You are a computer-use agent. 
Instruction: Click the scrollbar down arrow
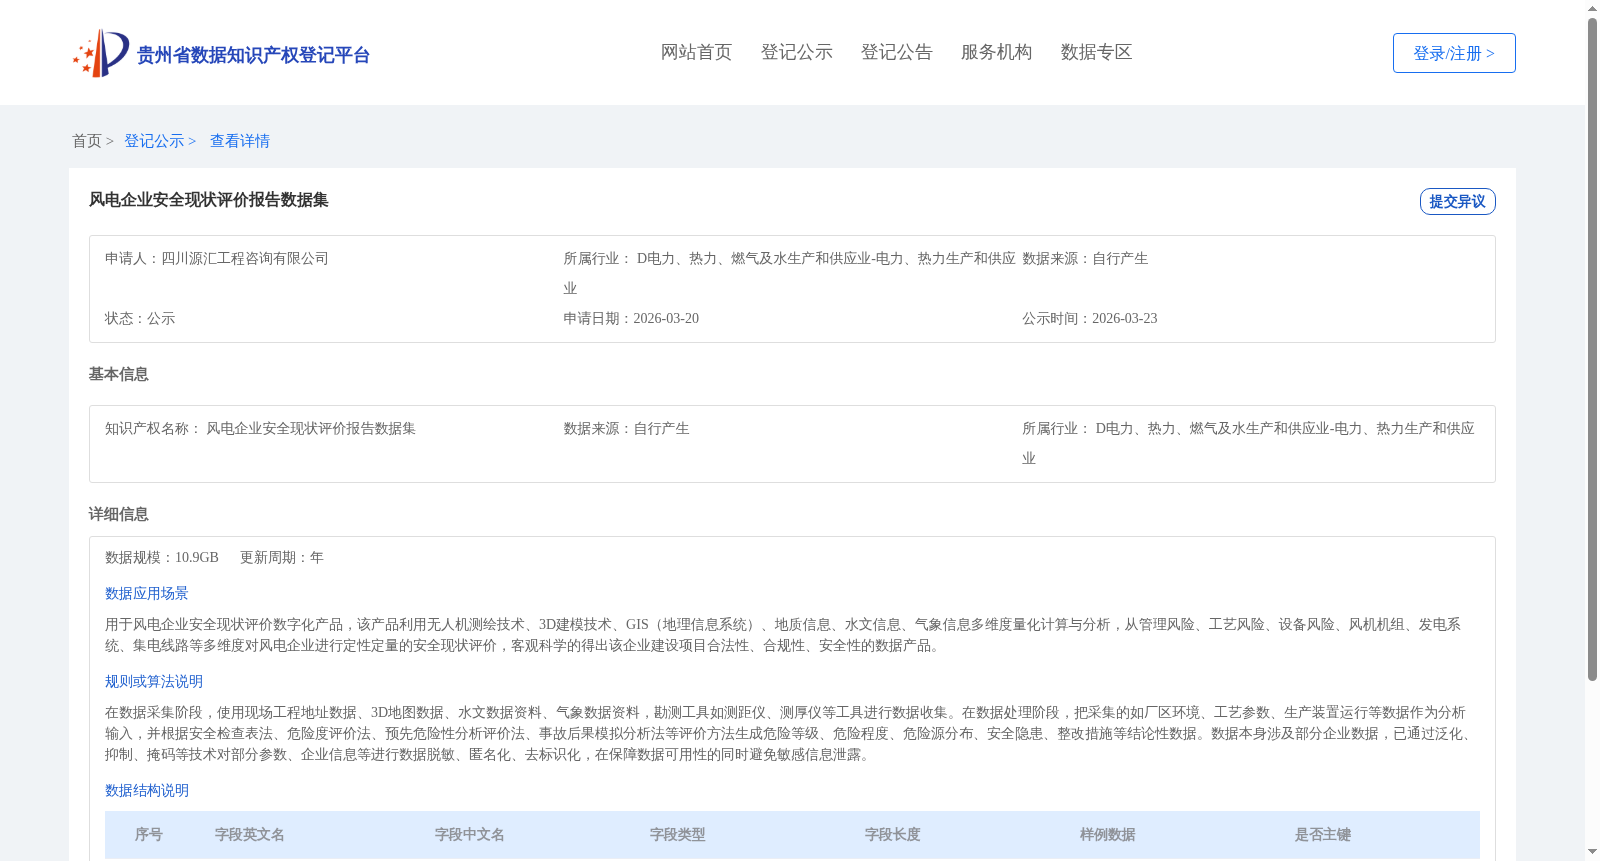pos(1592,852)
